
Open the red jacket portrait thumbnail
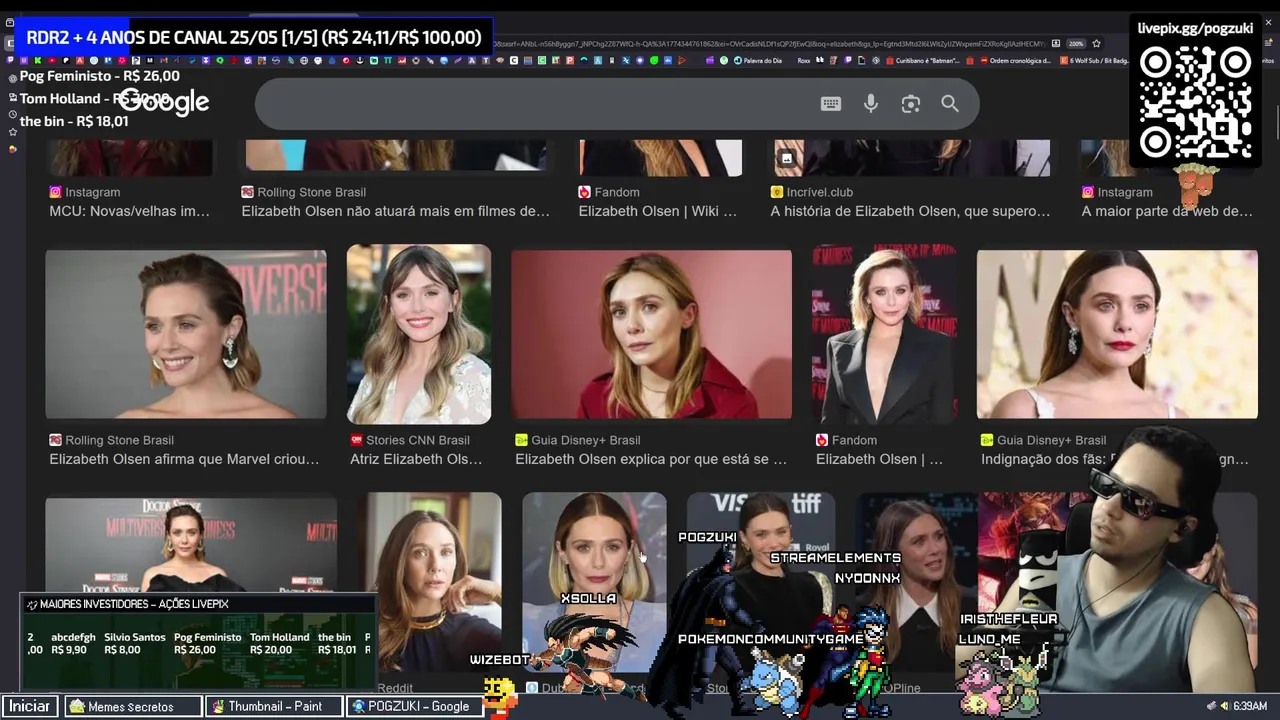(x=651, y=334)
